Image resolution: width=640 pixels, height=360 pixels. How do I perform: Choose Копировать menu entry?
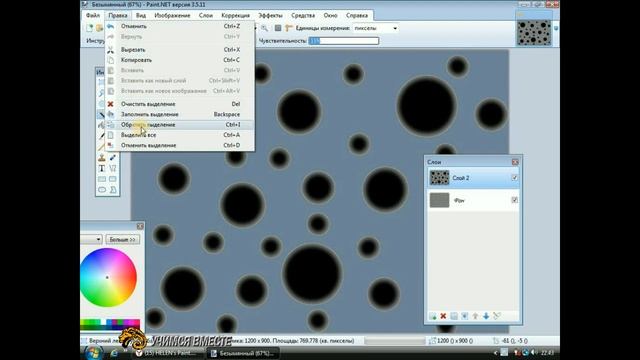point(180,60)
